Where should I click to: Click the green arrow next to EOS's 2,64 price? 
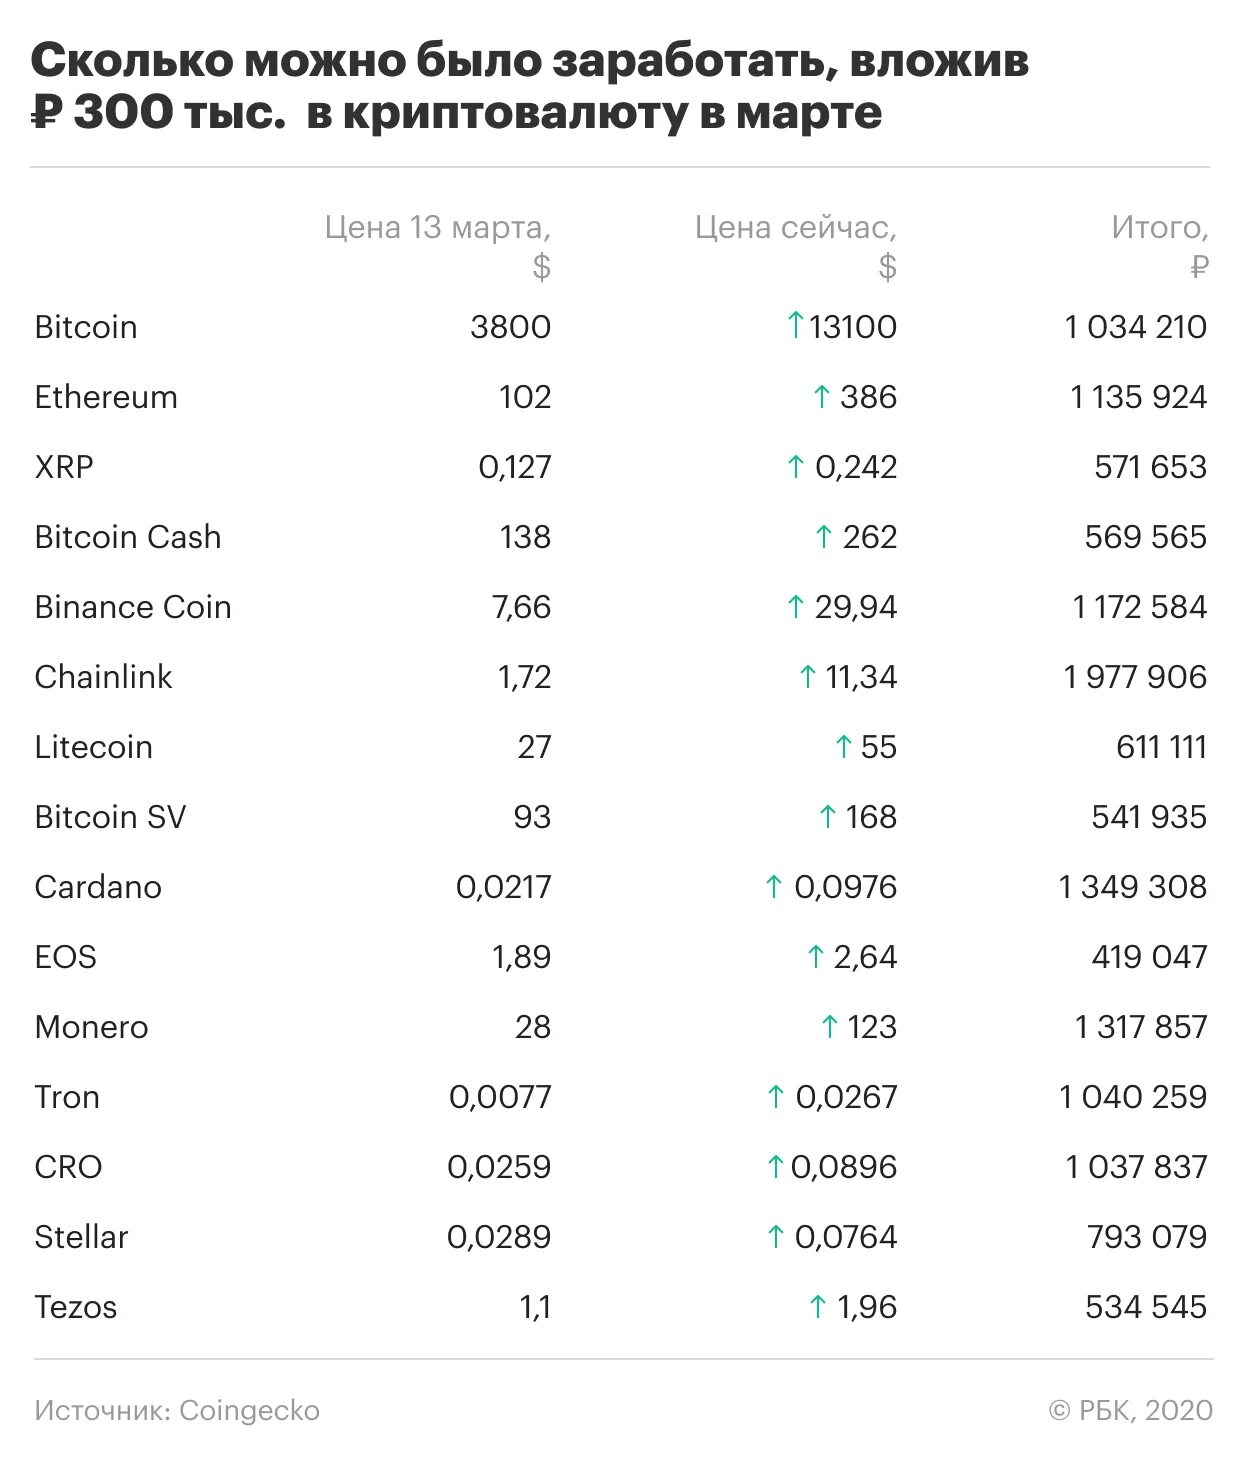point(815,957)
